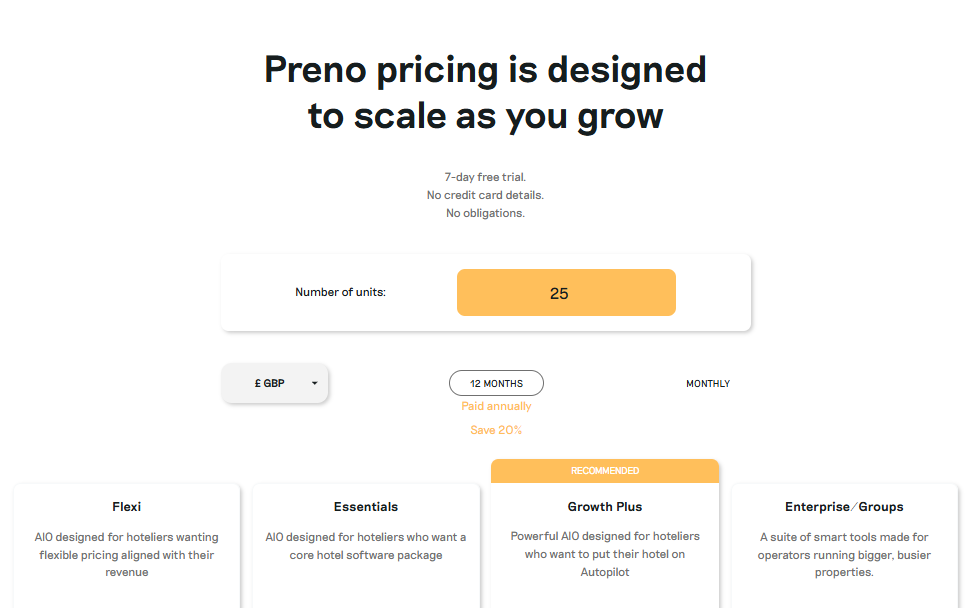Click No credit card details text
Screen dimensions: 973x608
click(485, 195)
